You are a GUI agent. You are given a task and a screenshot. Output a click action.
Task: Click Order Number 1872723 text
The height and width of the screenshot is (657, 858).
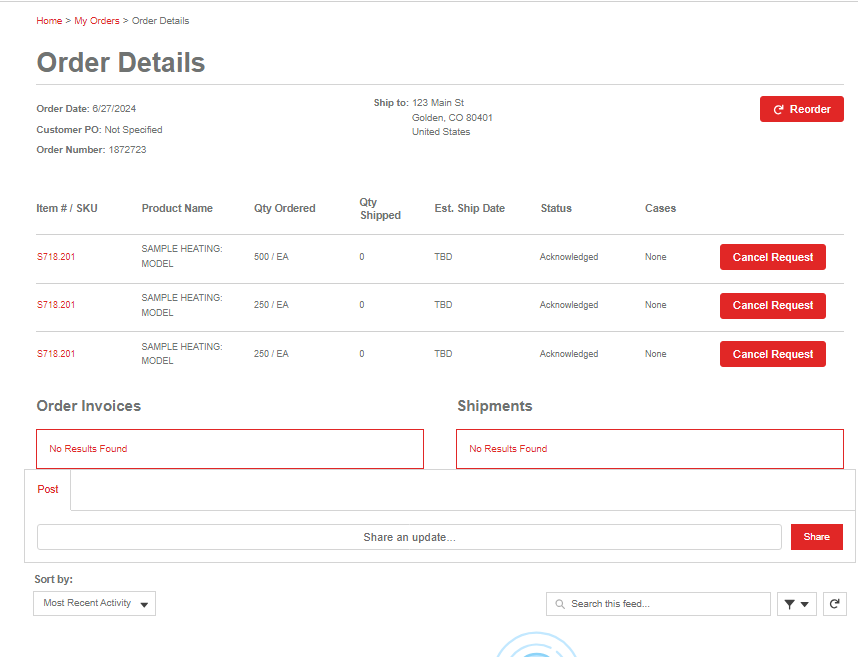[x=91, y=150]
